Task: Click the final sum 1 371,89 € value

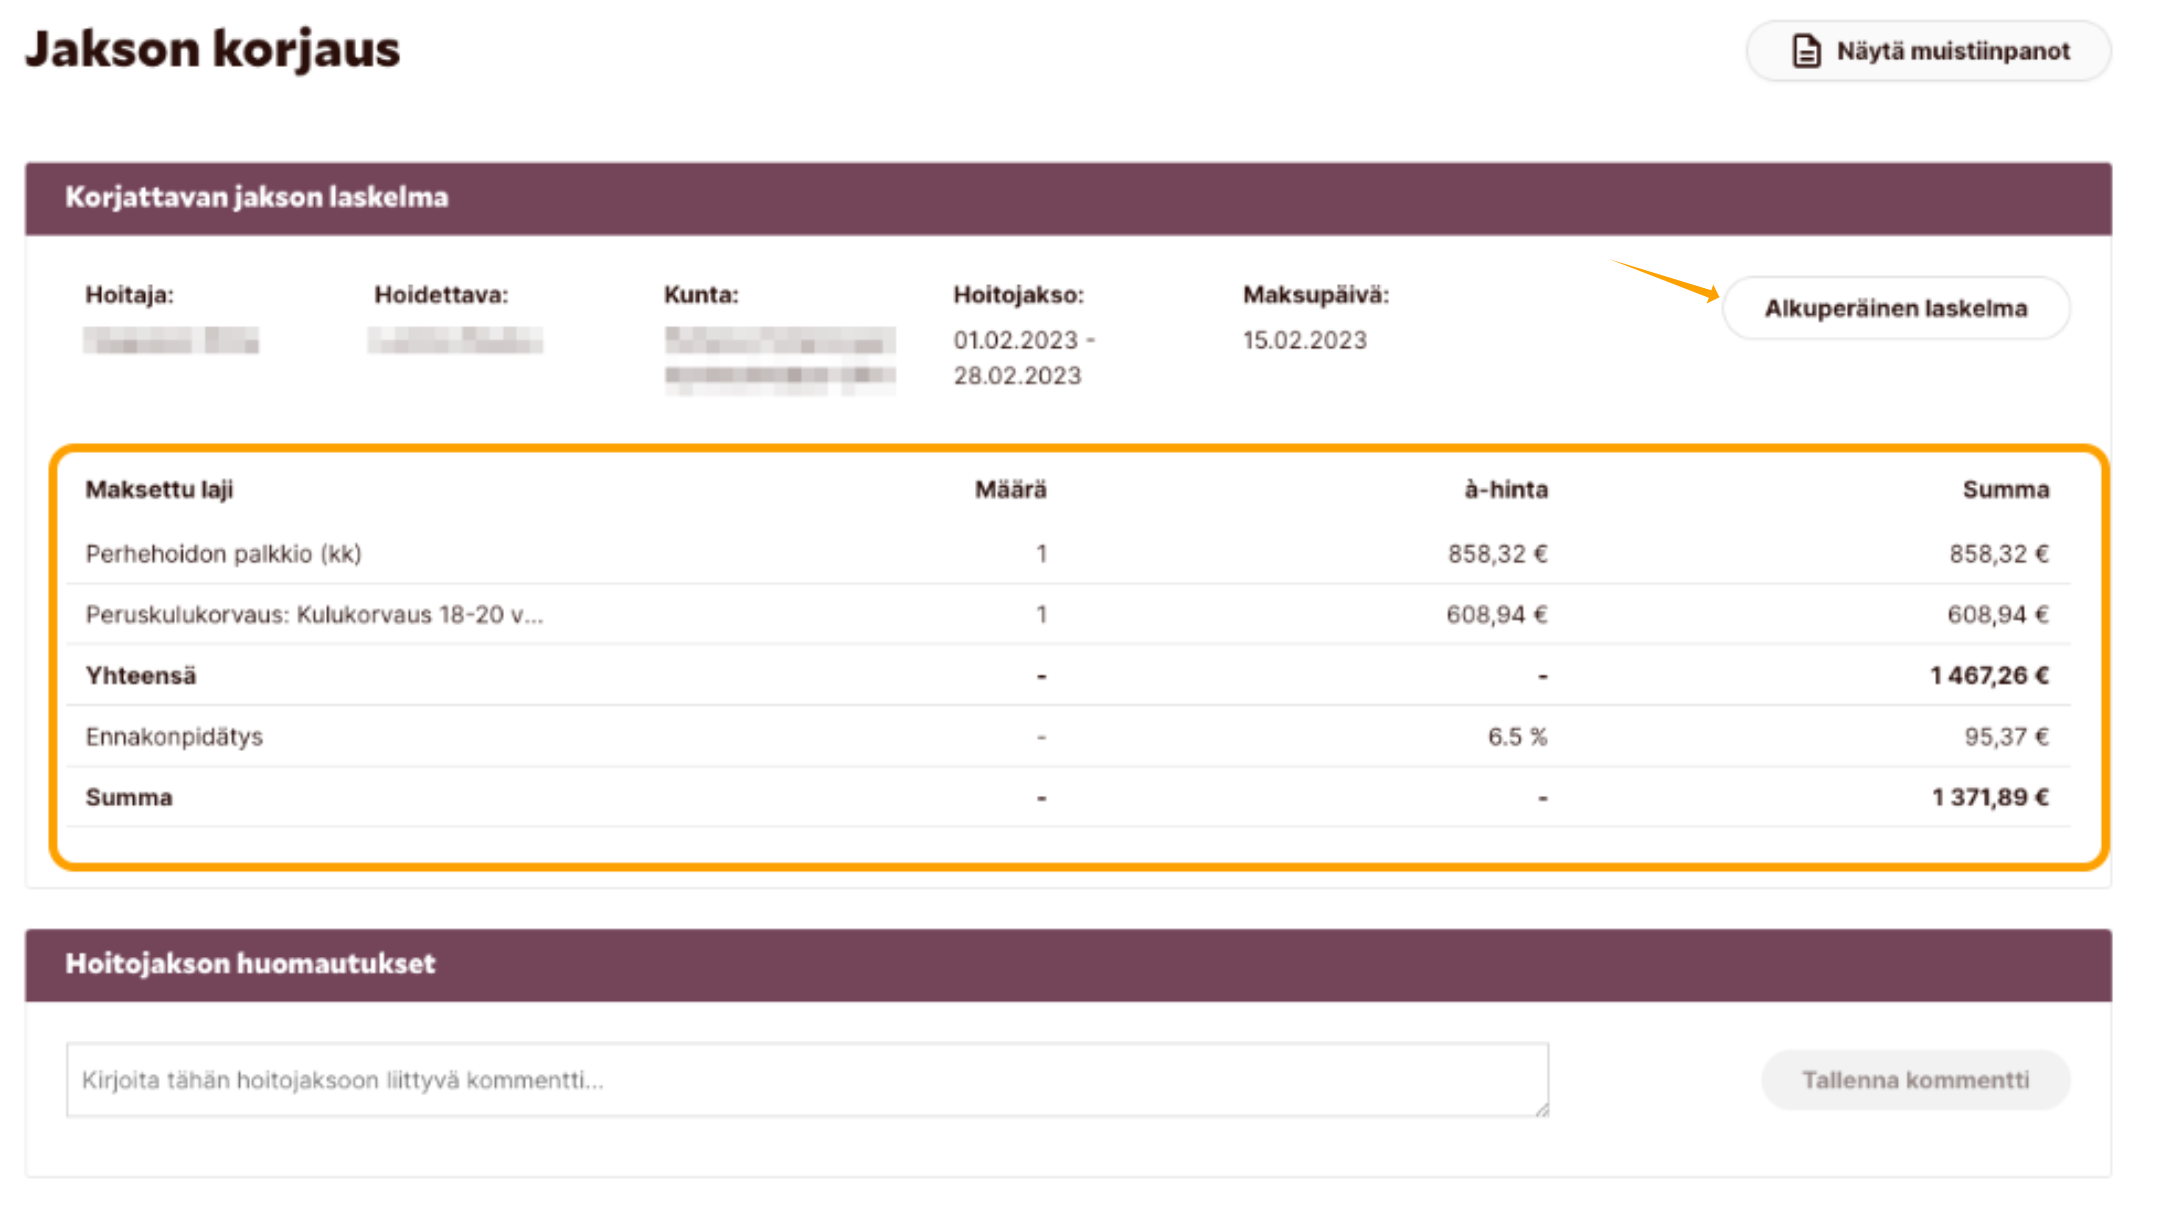Action: tap(1990, 798)
